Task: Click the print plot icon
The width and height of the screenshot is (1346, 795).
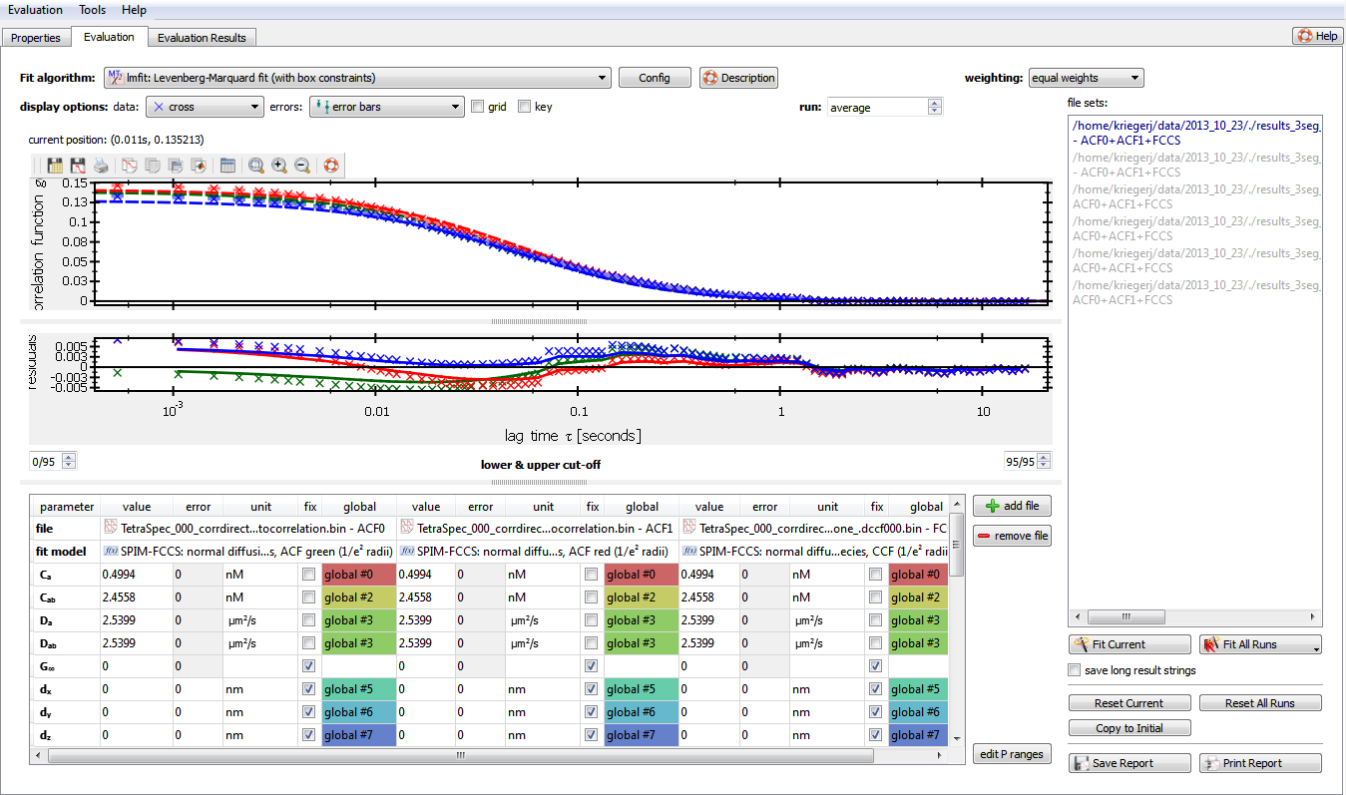Action: pyautogui.click(x=100, y=166)
